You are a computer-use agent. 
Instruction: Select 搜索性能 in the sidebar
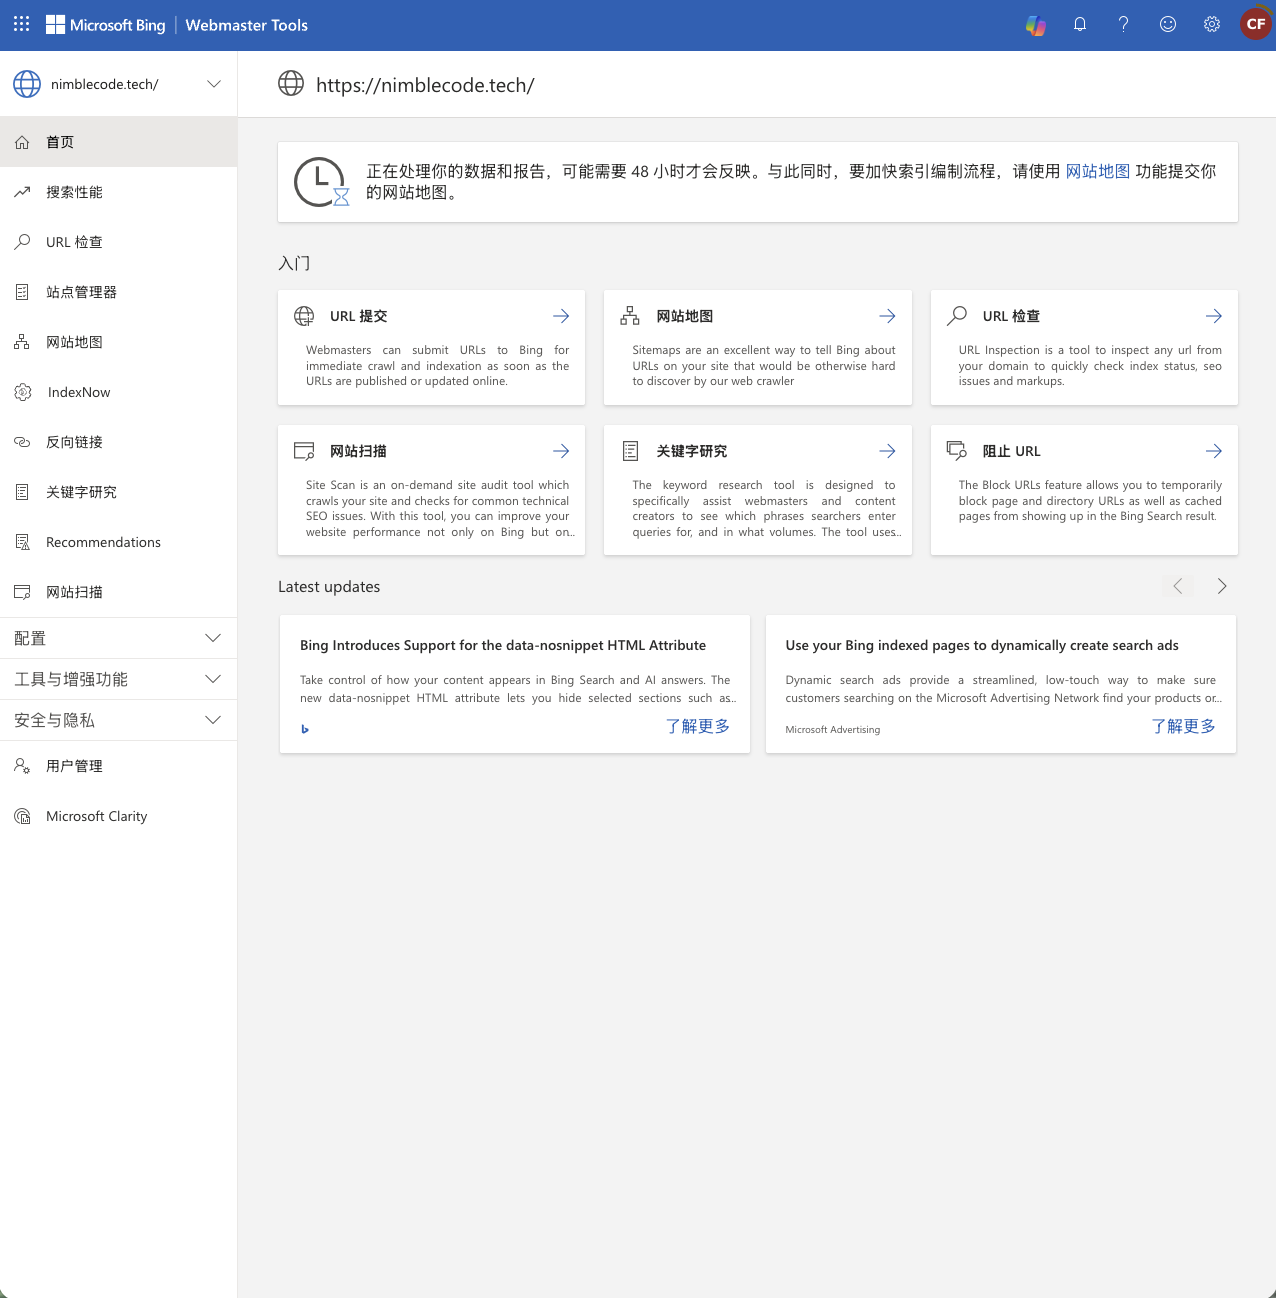coord(74,192)
